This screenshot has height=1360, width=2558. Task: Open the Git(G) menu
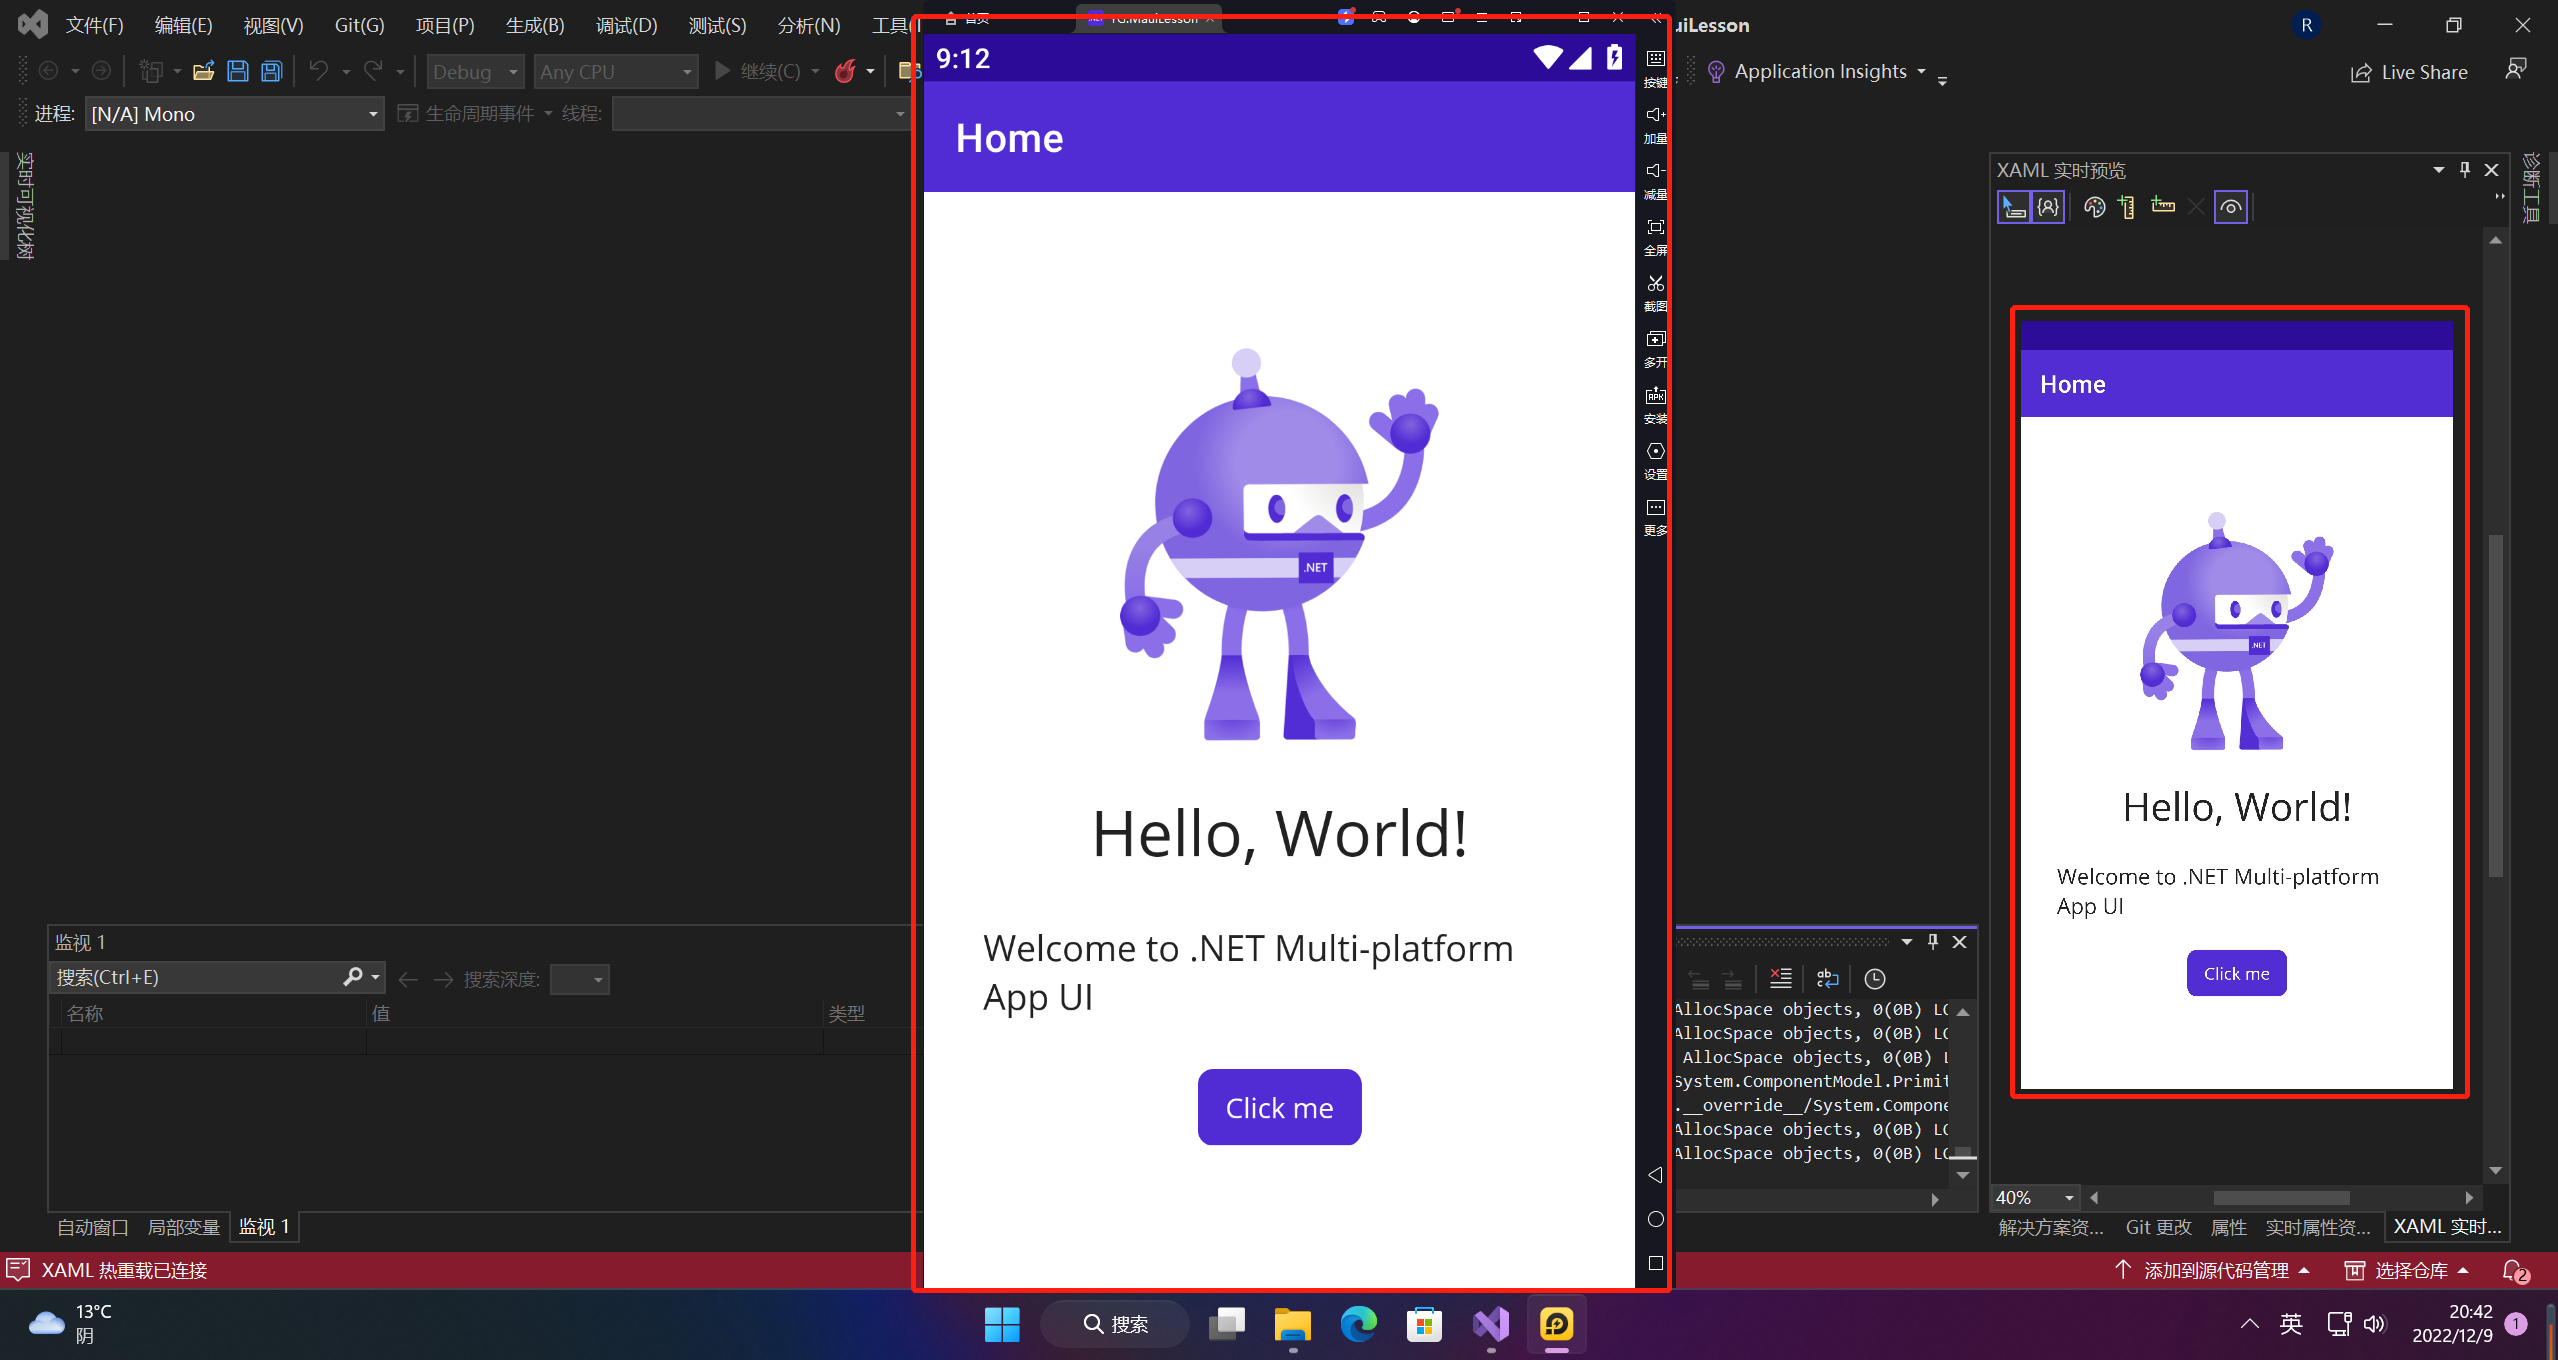pos(359,25)
